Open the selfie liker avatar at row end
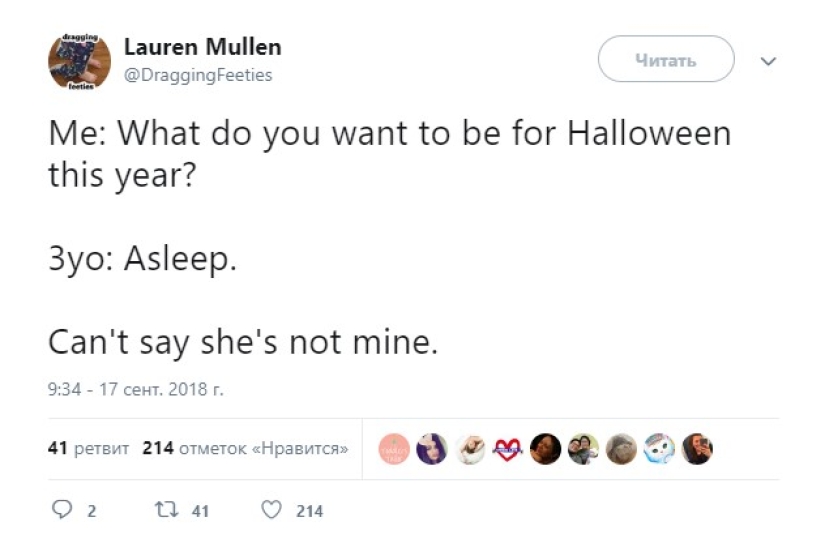 click(697, 449)
